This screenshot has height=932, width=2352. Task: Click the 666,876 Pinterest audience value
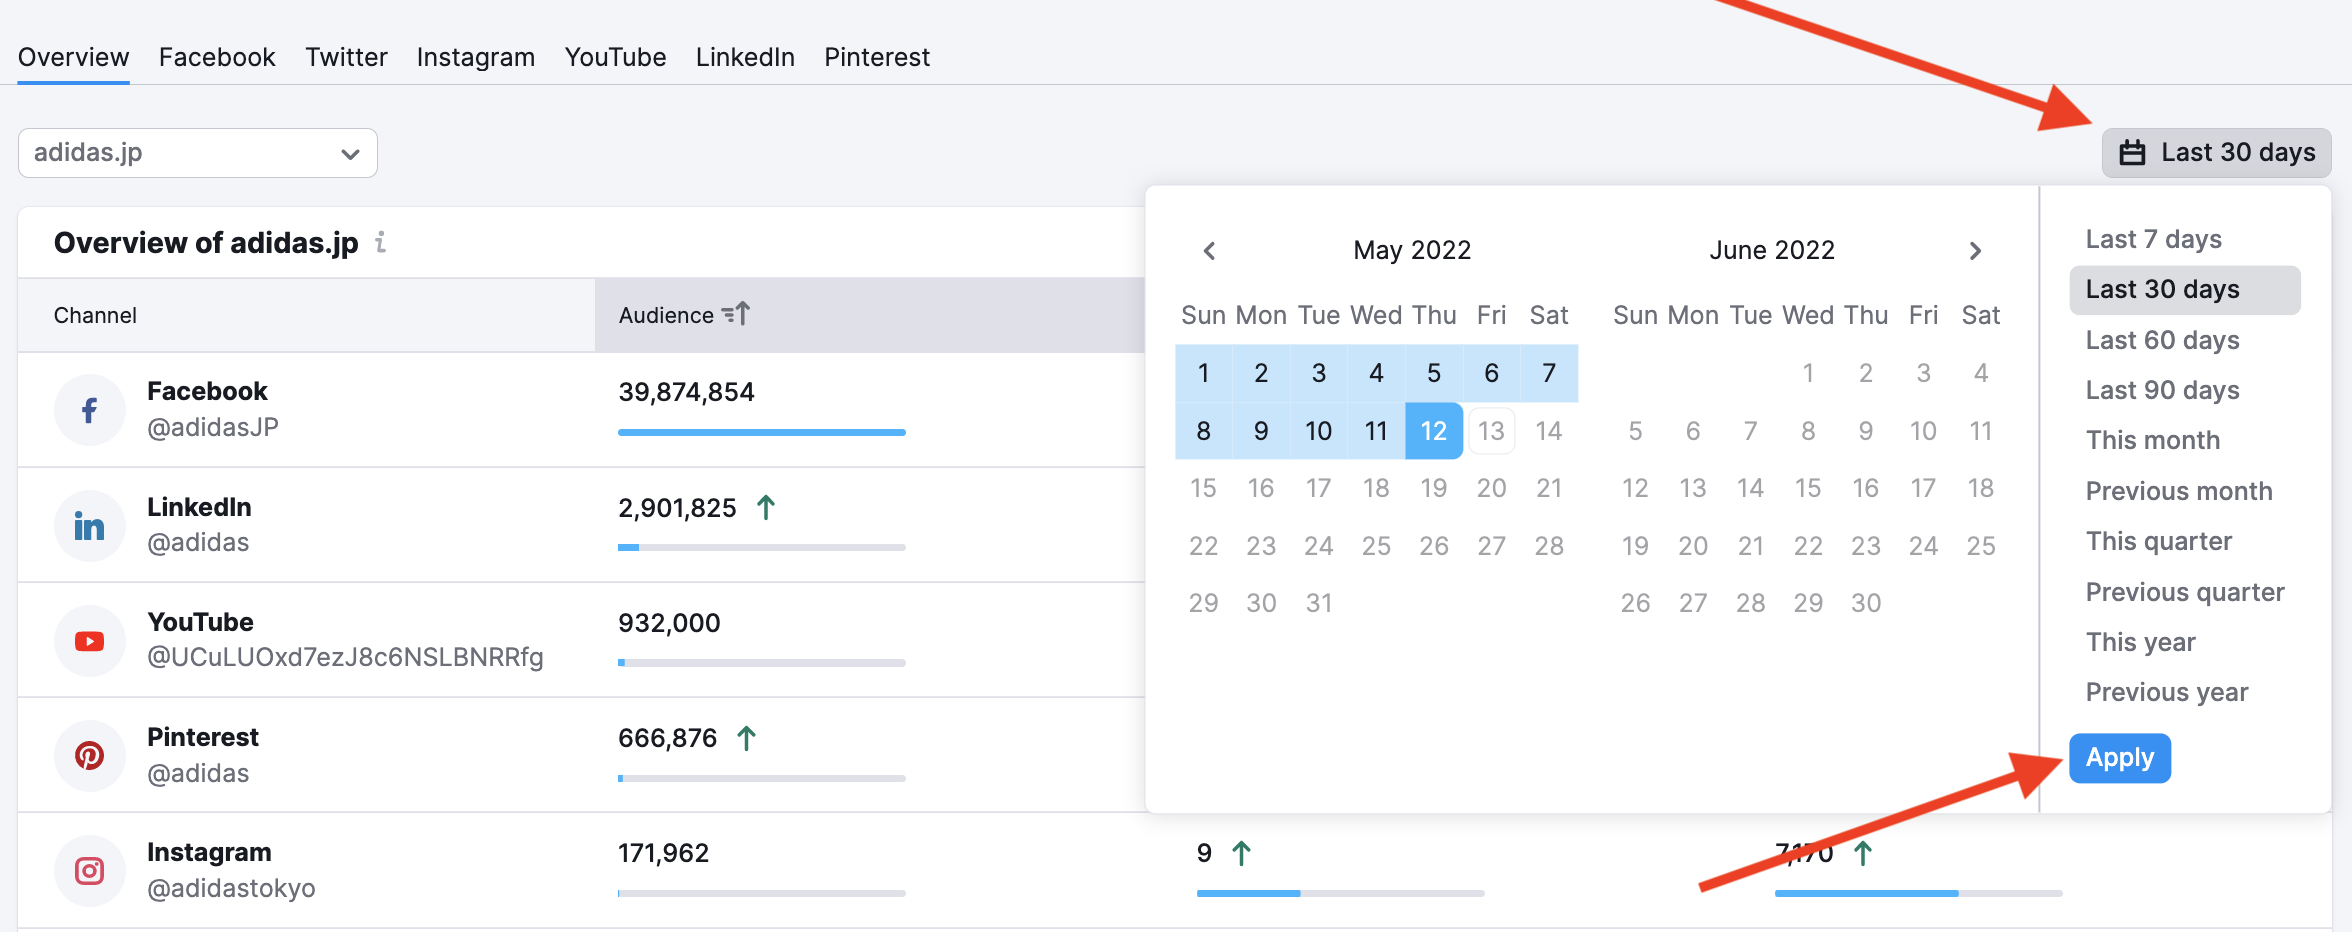667,738
